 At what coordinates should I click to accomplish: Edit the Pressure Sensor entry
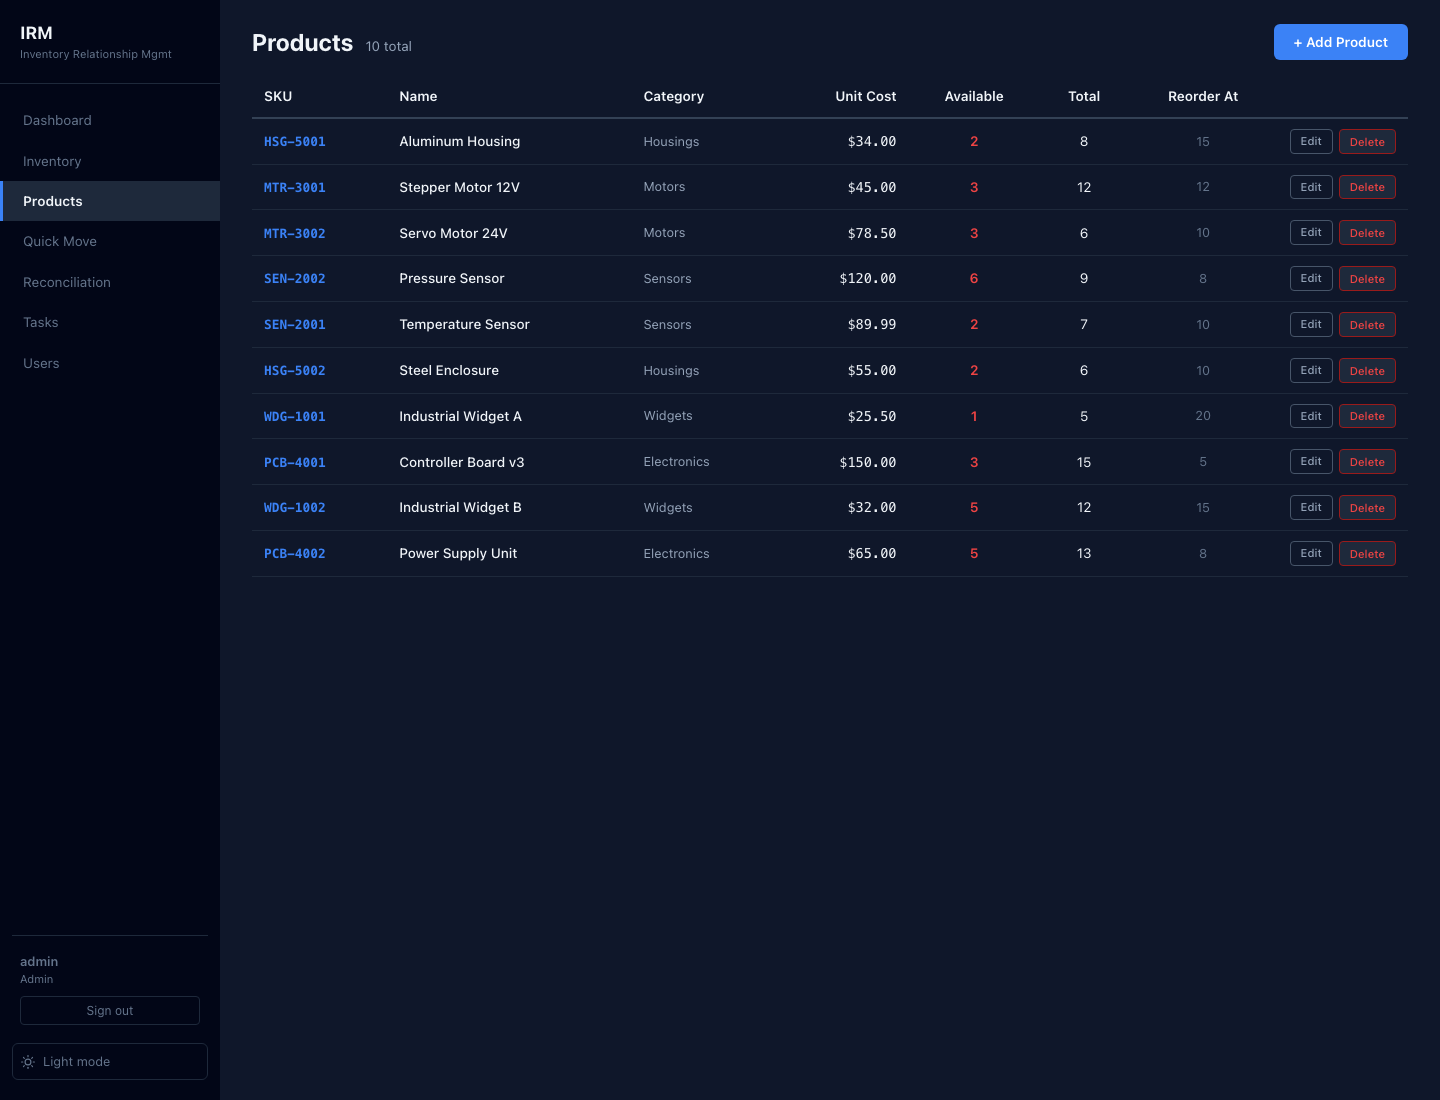(1311, 278)
